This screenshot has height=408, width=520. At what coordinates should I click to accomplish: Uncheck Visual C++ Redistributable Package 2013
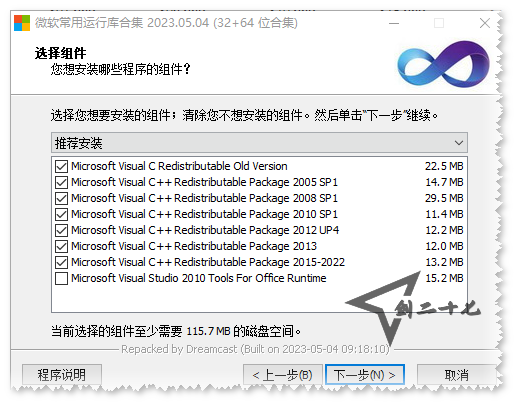pyautogui.click(x=61, y=246)
